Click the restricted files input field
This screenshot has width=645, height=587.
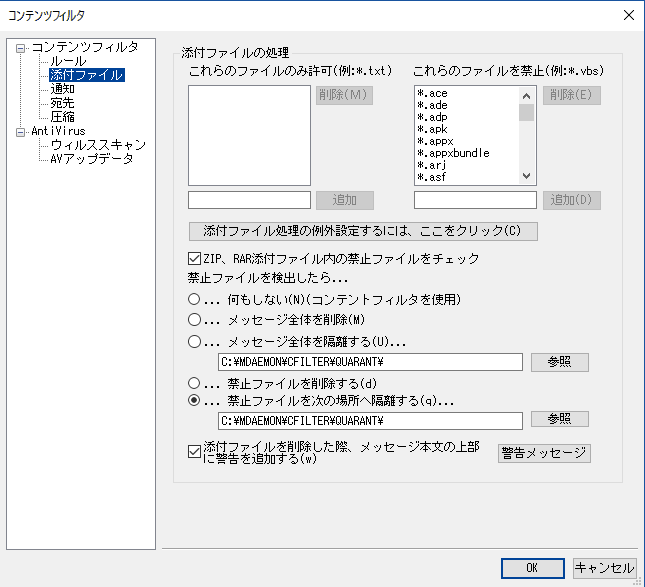point(475,200)
